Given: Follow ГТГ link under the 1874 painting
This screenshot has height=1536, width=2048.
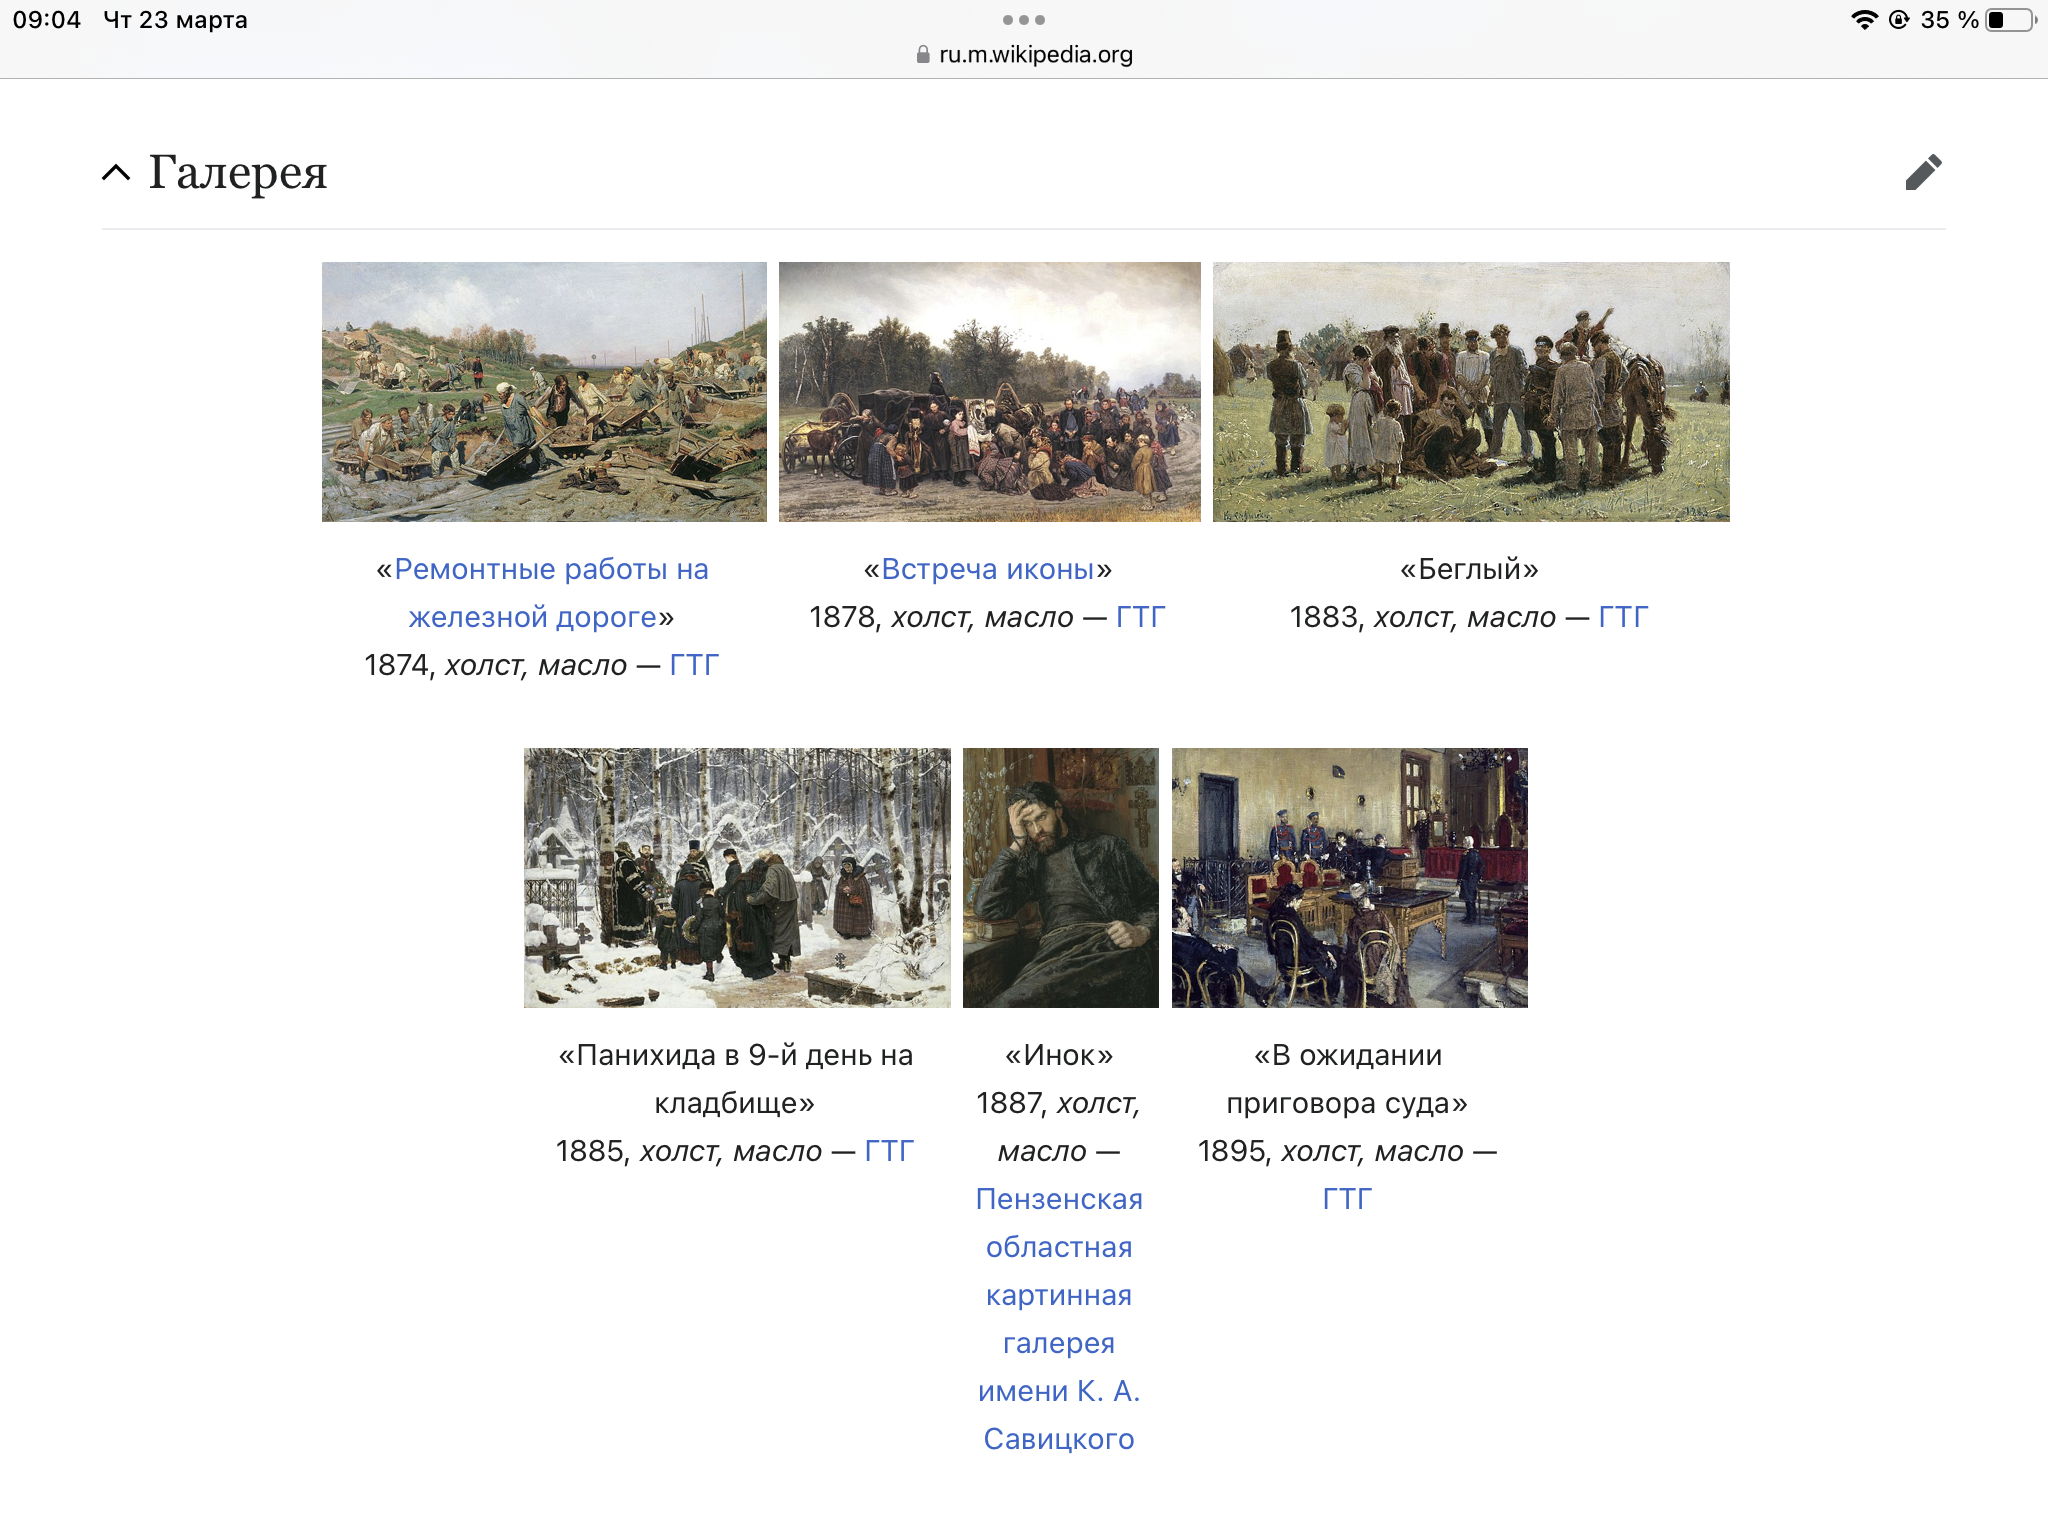Looking at the screenshot, I should [x=694, y=665].
